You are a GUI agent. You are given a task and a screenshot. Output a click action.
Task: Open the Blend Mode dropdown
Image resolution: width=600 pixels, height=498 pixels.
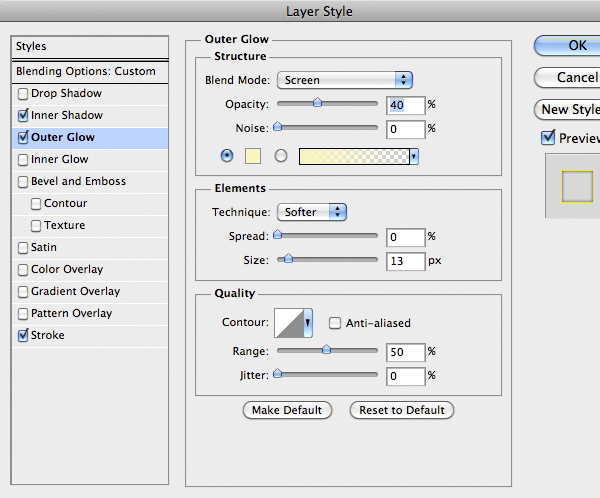pyautogui.click(x=346, y=80)
